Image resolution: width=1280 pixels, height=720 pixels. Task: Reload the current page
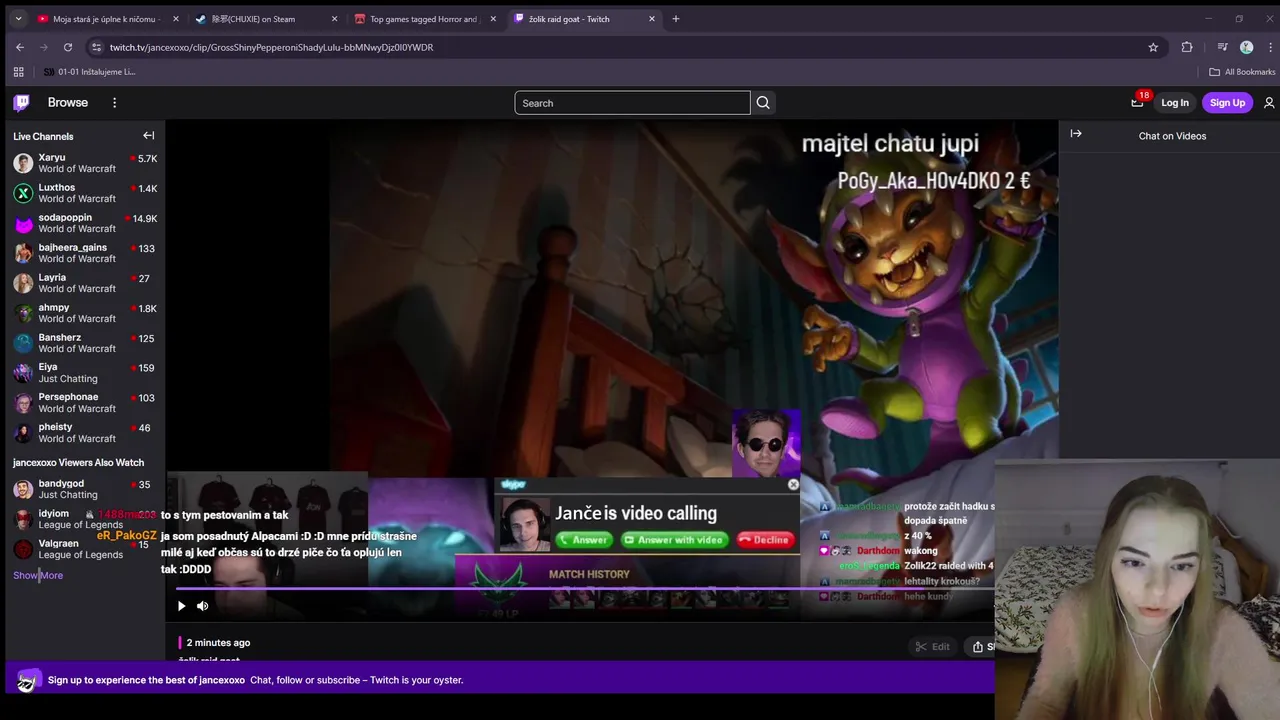pyautogui.click(x=68, y=47)
